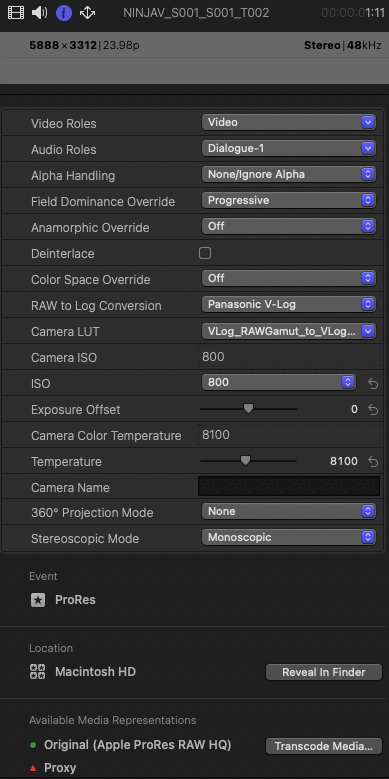Click the Camera ISO value field
Image resolution: width=389 pixels, height=779 pixels.
coord(289,357)
